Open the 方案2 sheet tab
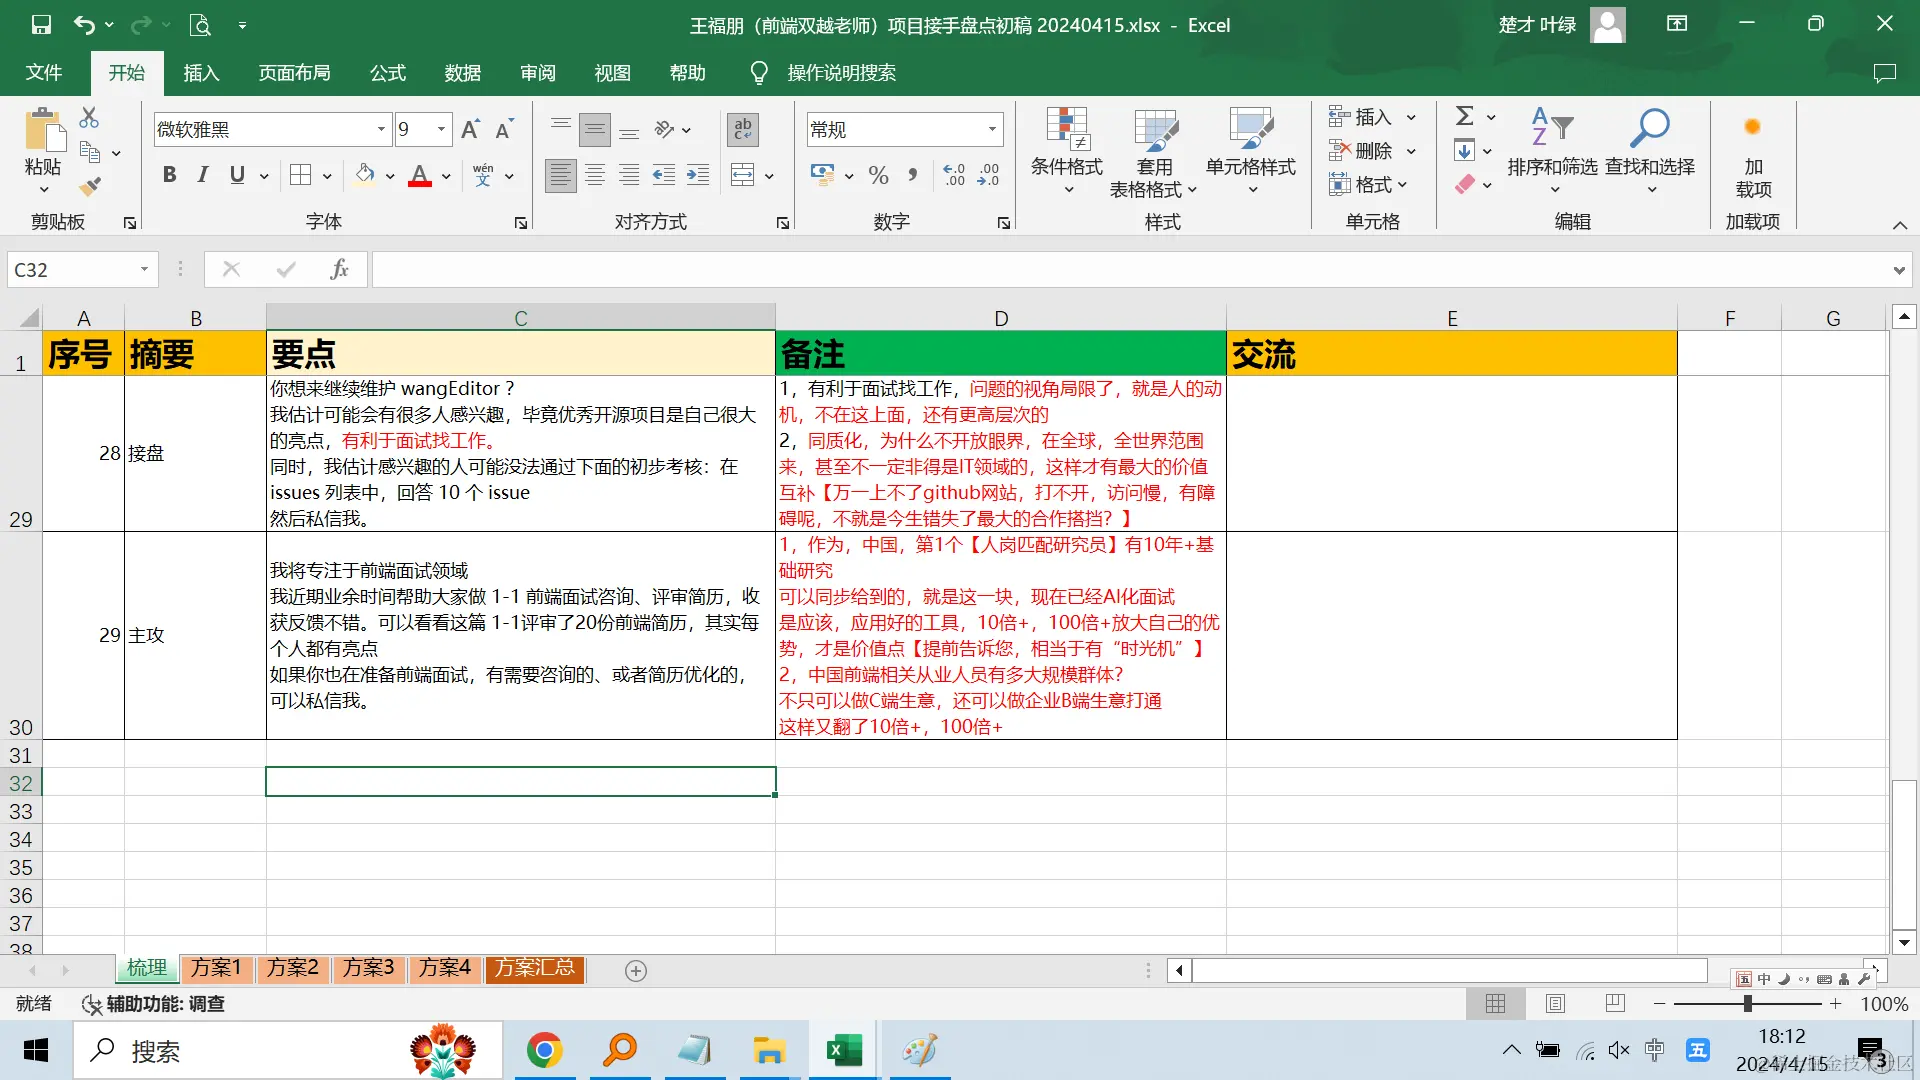Screen dimensions: 1920x1080 point(292,968)
